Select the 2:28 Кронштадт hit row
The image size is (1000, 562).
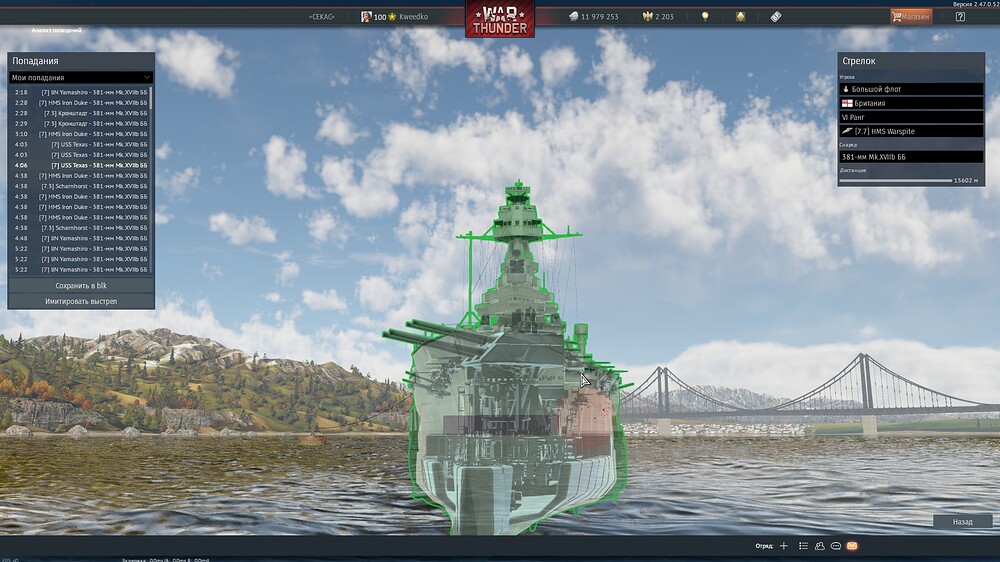coord(80,113)
